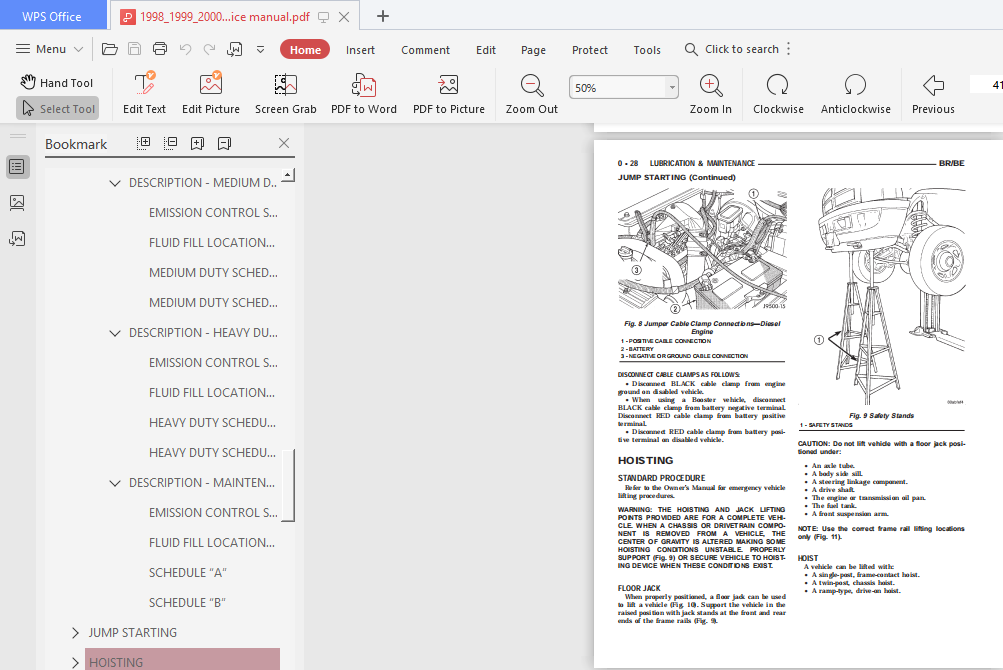Switch to the Edit ribbon tab
1003x670 pixels.
tap(486, 50)
